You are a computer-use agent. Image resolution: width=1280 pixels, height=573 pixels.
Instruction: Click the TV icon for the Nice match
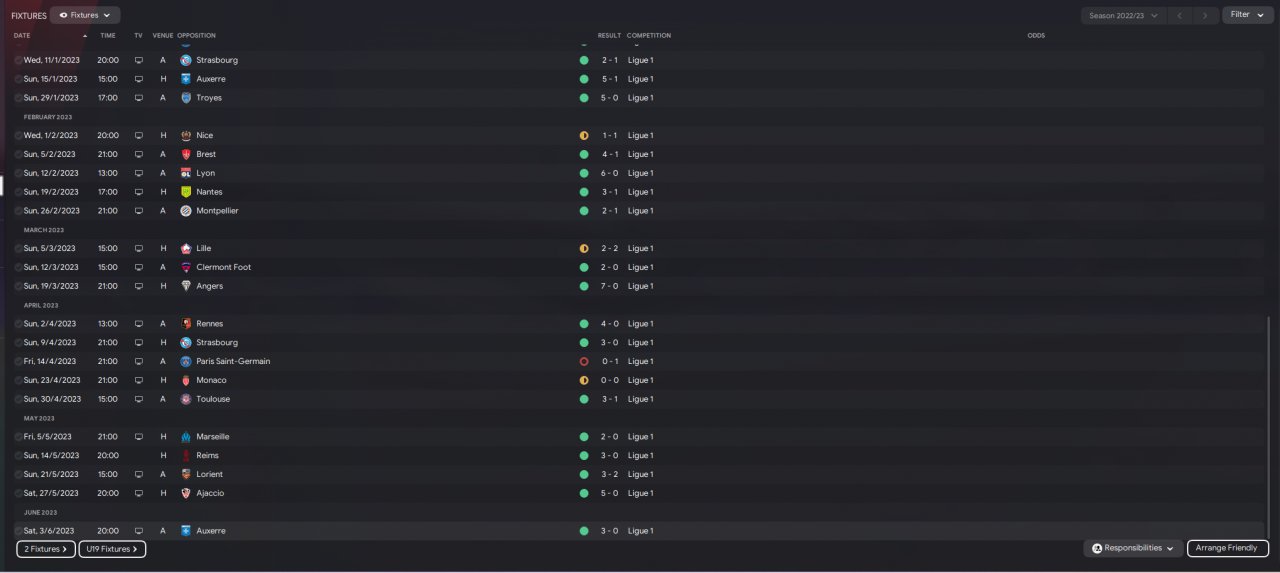[x=139, y=135]
